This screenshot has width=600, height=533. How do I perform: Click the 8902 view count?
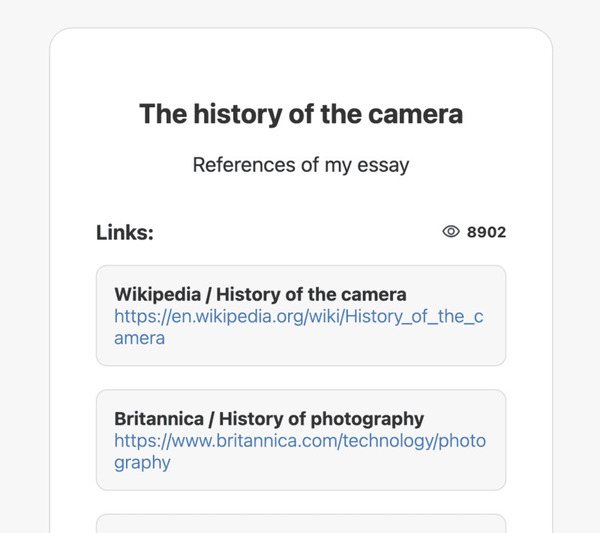tap(487, 232)
